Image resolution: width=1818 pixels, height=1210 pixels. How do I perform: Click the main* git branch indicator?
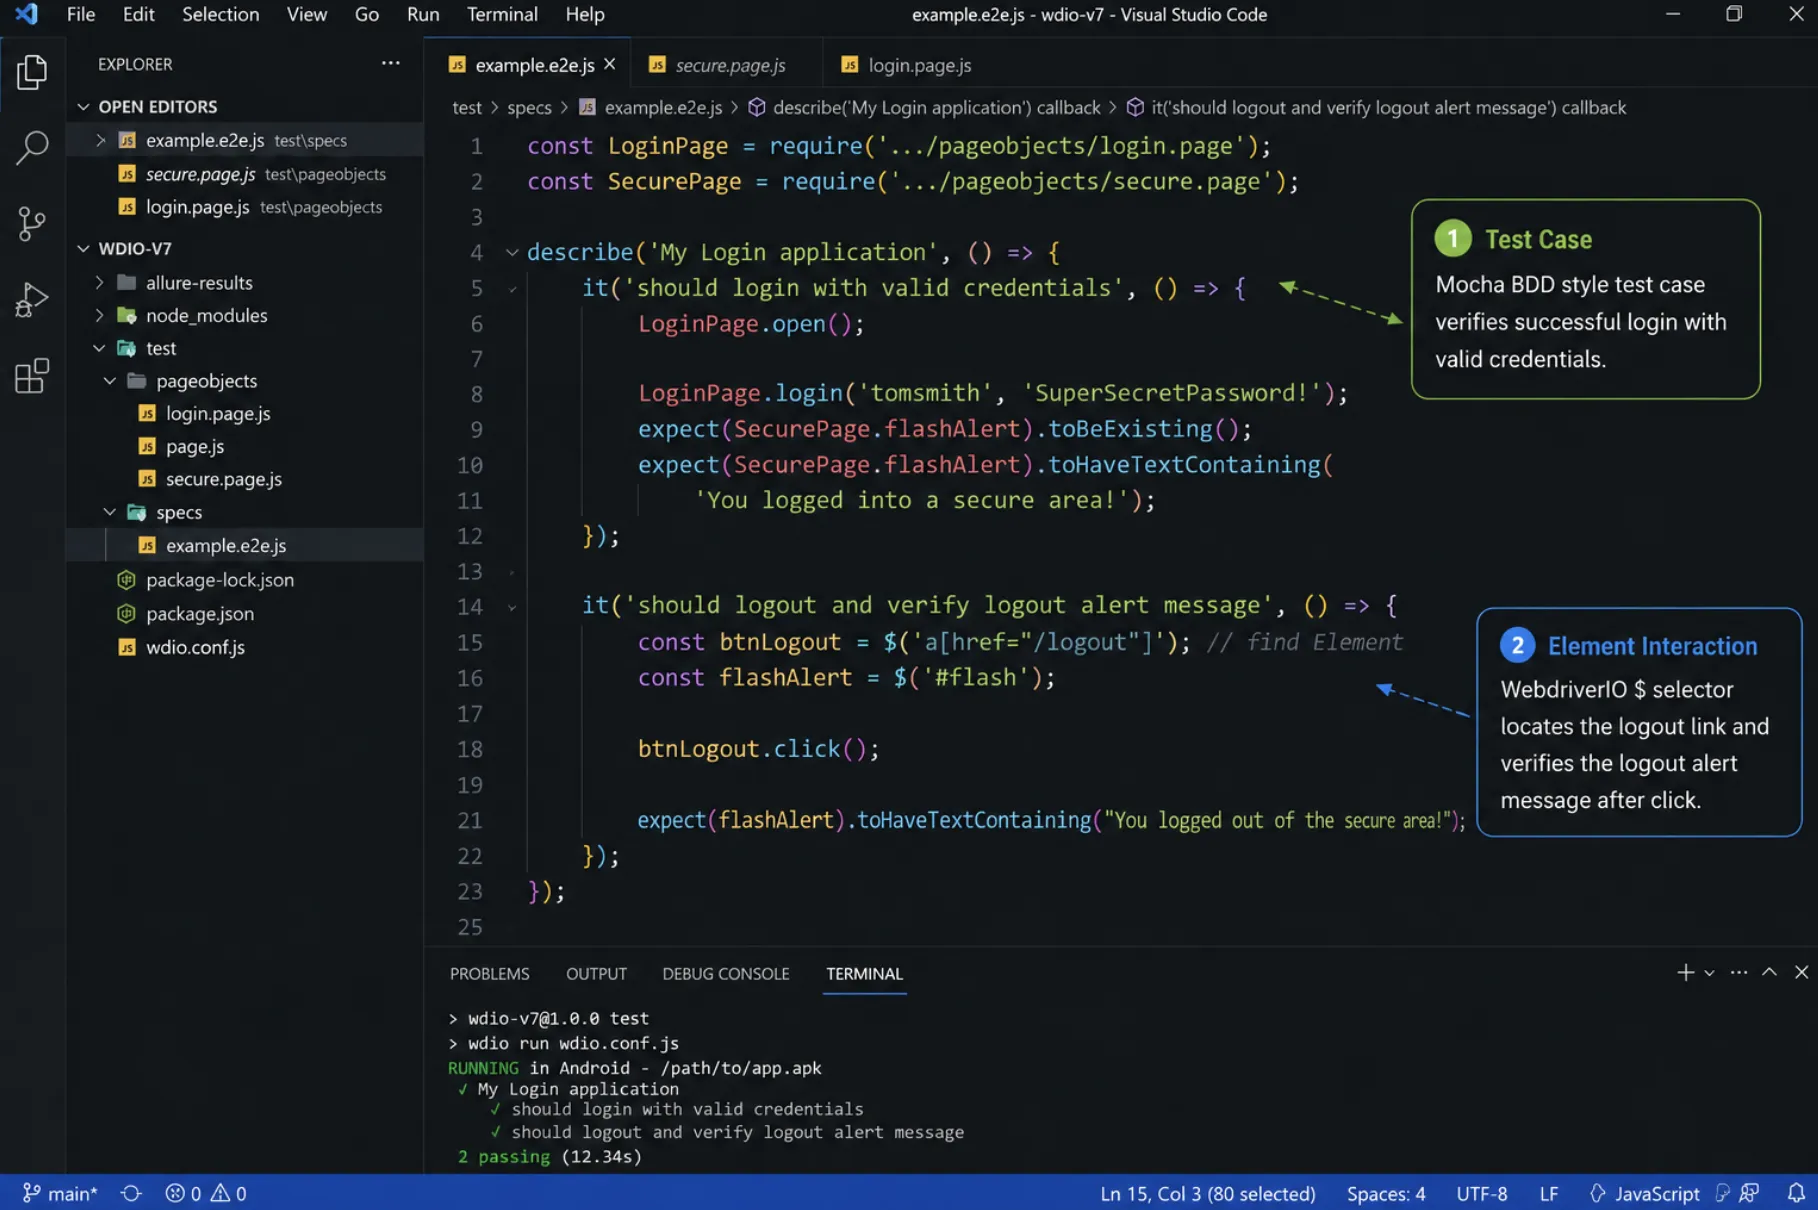point(60,1193)
